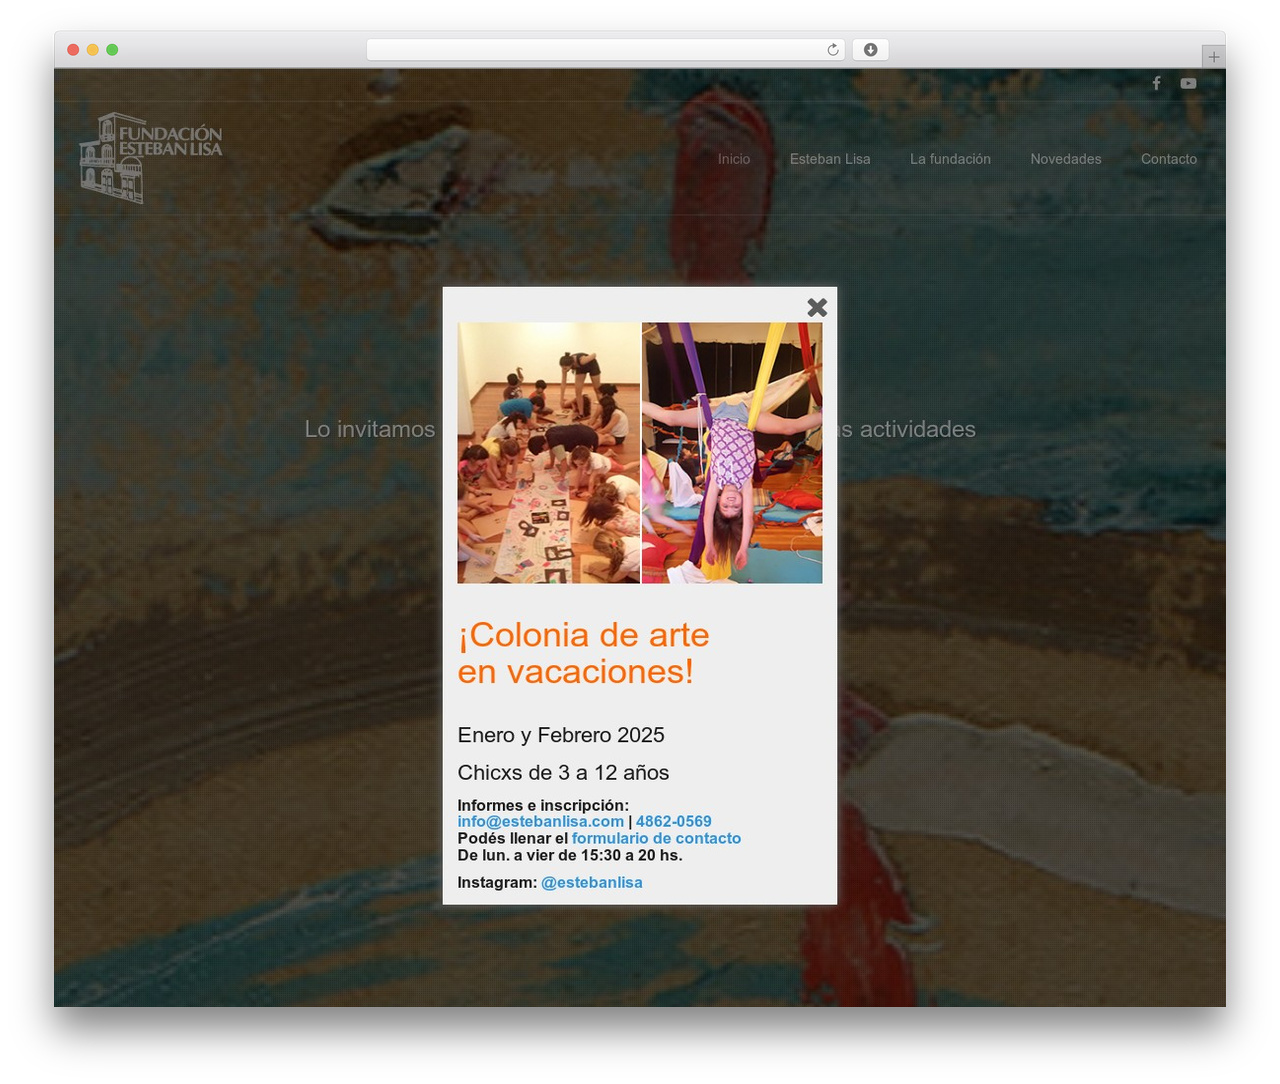
Task: Minimize the browser window with yellow button
Action: click(92, 50)
